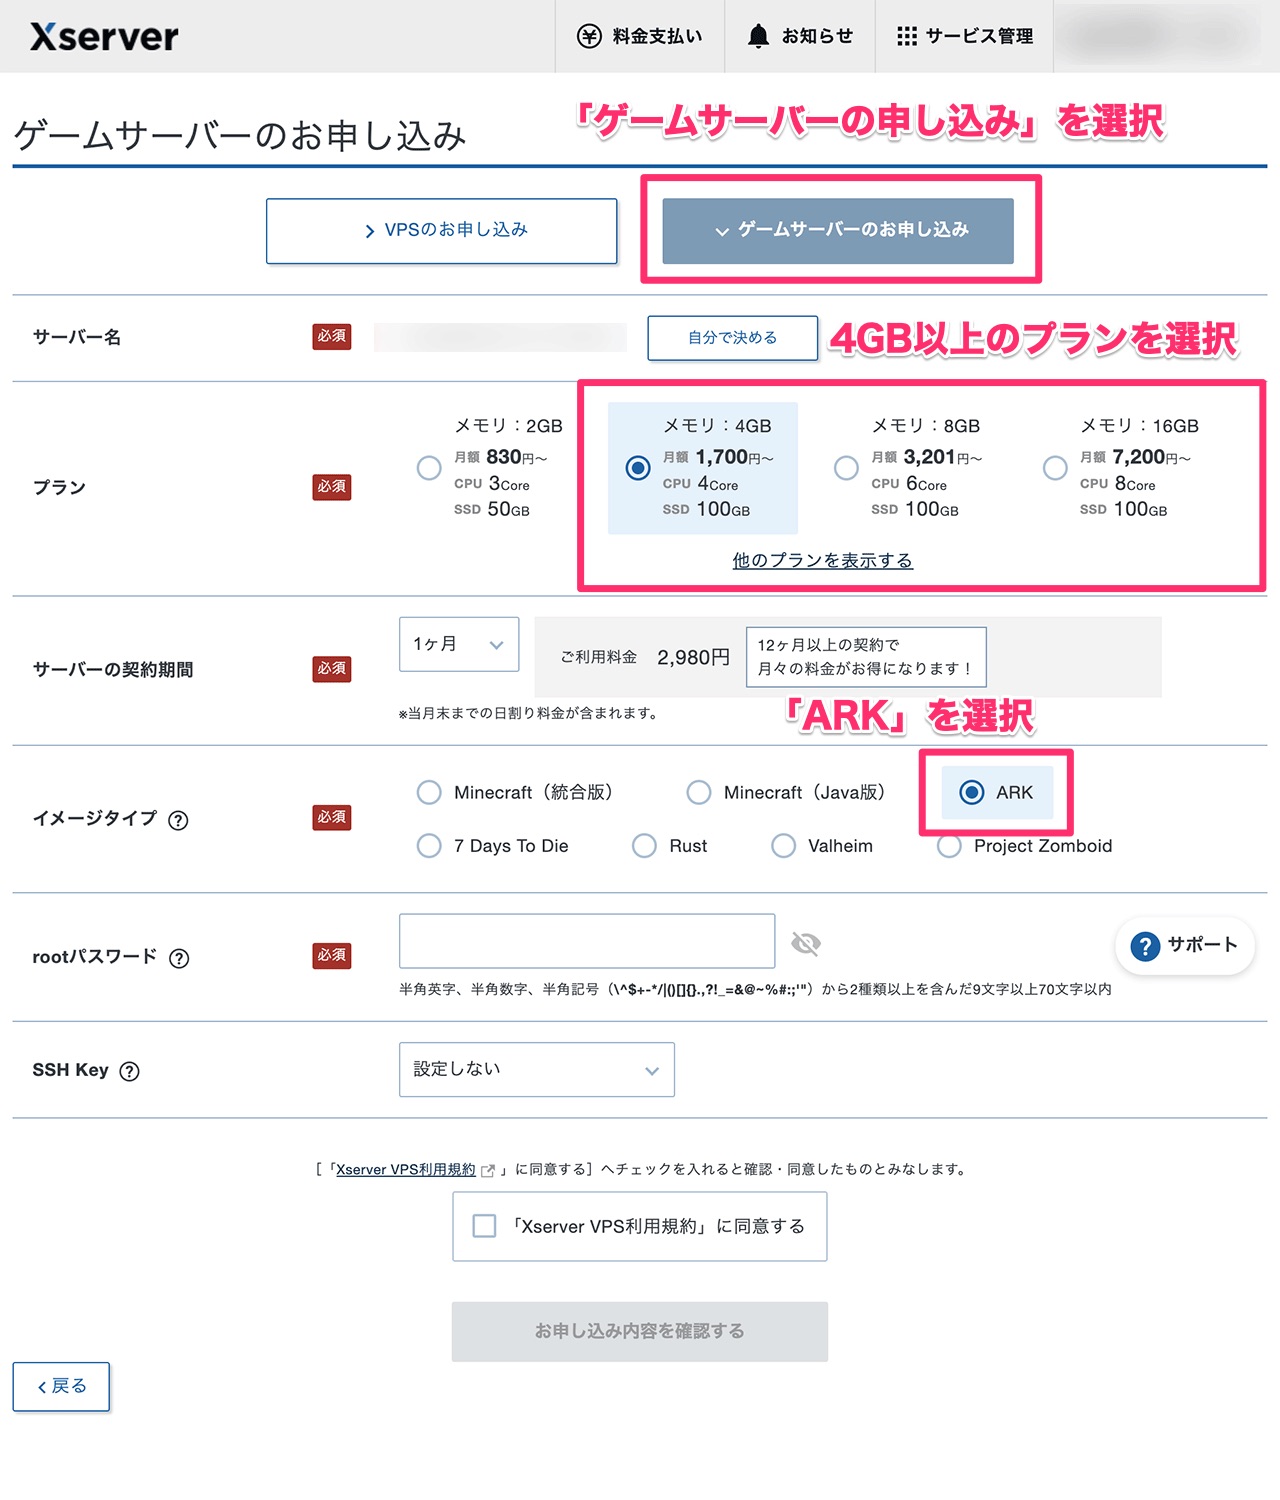Choose 7 Days To Die image type
The height and width of the screenshot is (1500, 1280).
[x=429, y=846]
